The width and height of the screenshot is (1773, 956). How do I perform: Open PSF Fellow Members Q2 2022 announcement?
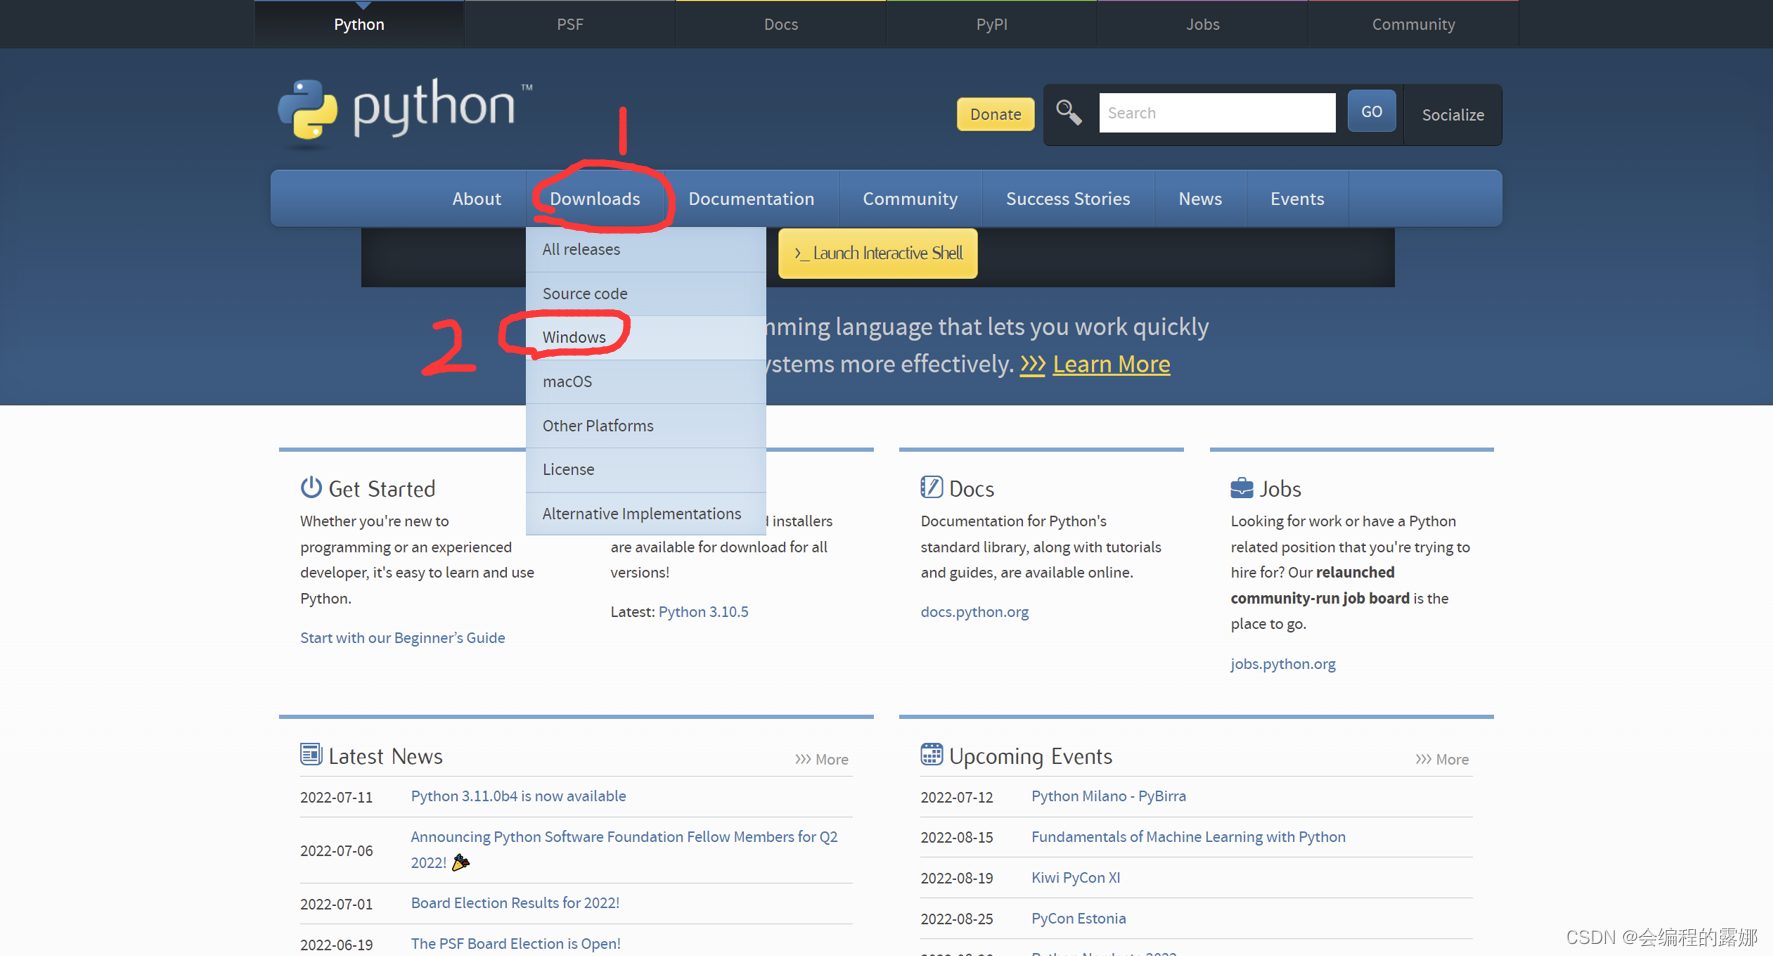point(624,849)
